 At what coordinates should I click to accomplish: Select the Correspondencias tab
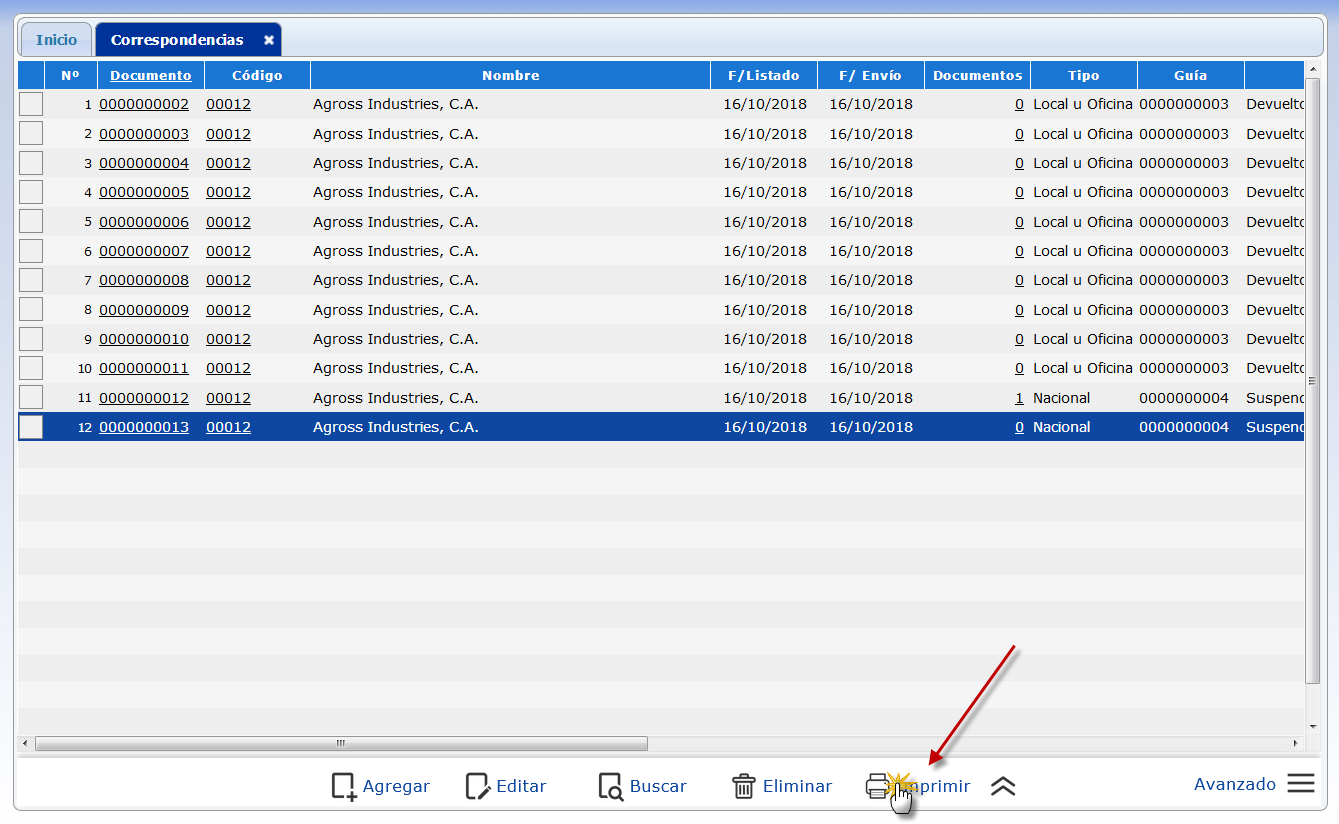177,40
